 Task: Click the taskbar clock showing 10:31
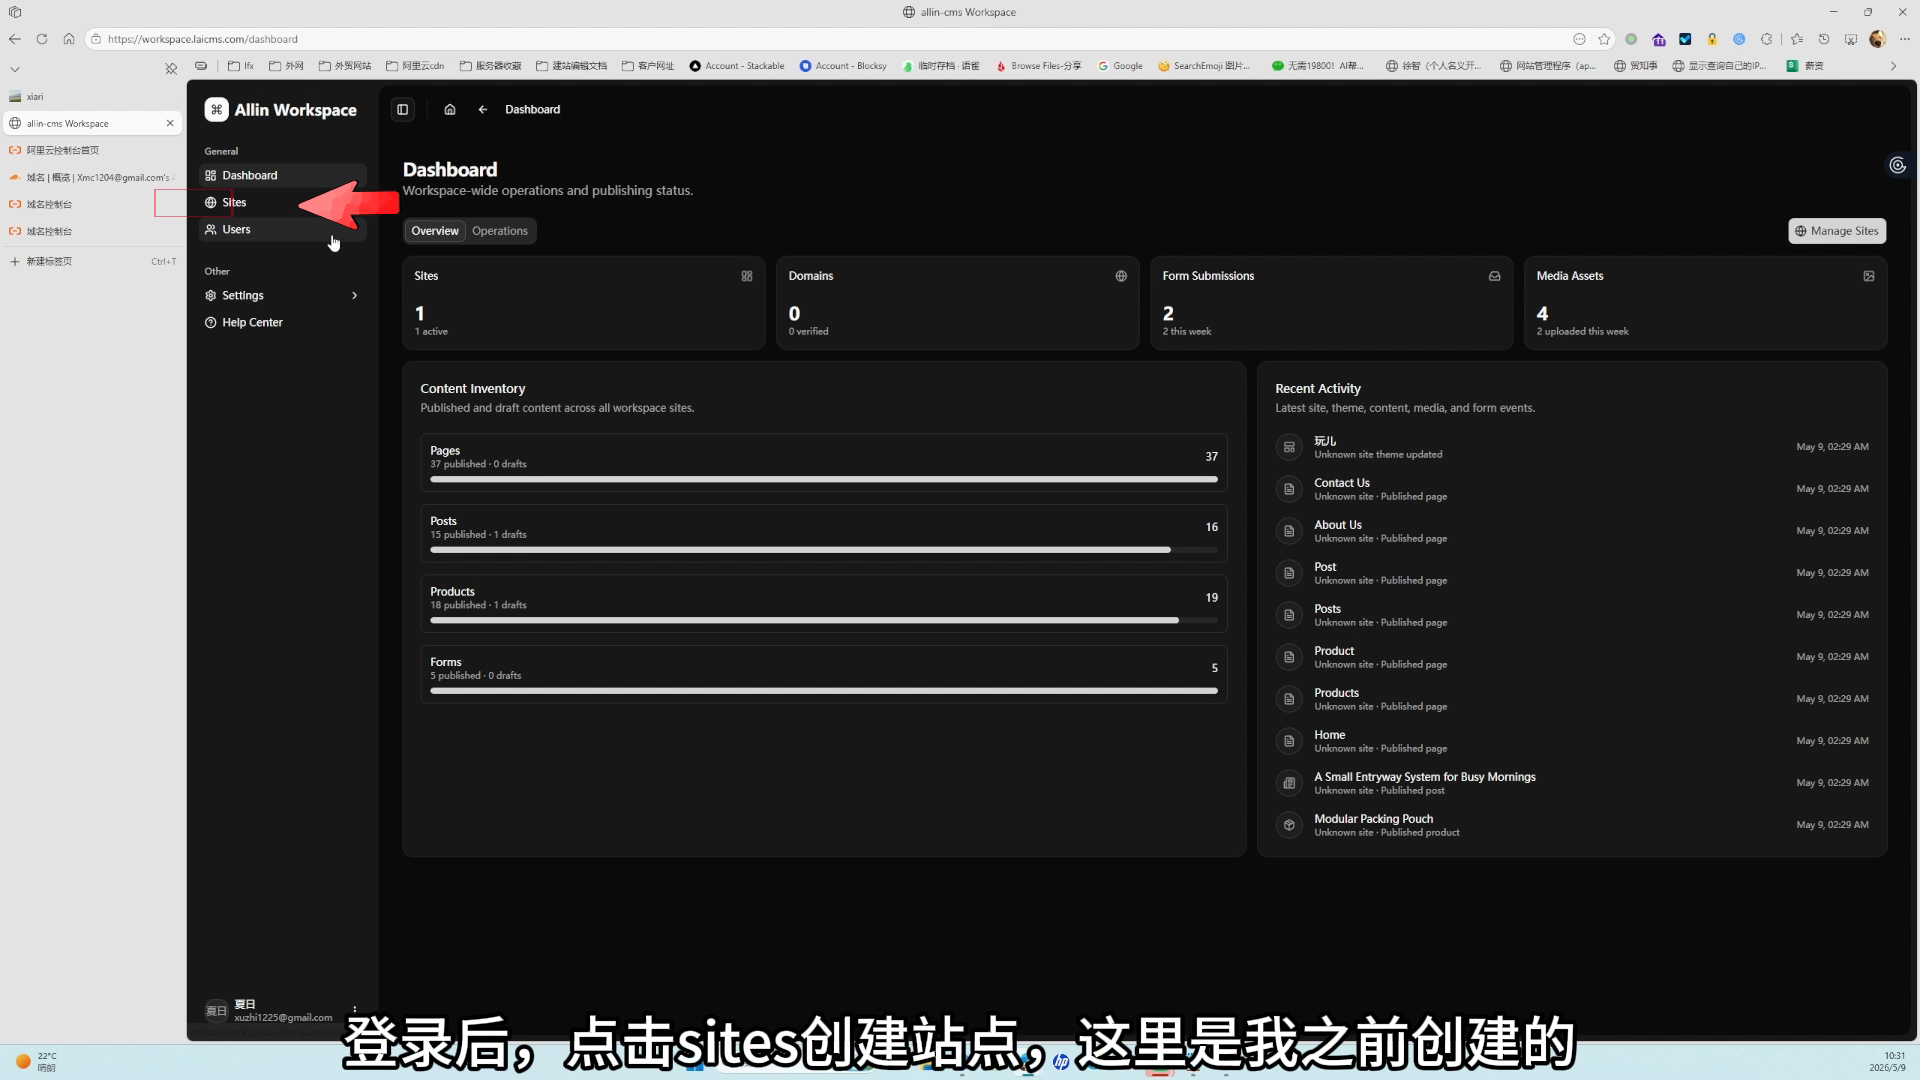click(x=1887, y=1061)
